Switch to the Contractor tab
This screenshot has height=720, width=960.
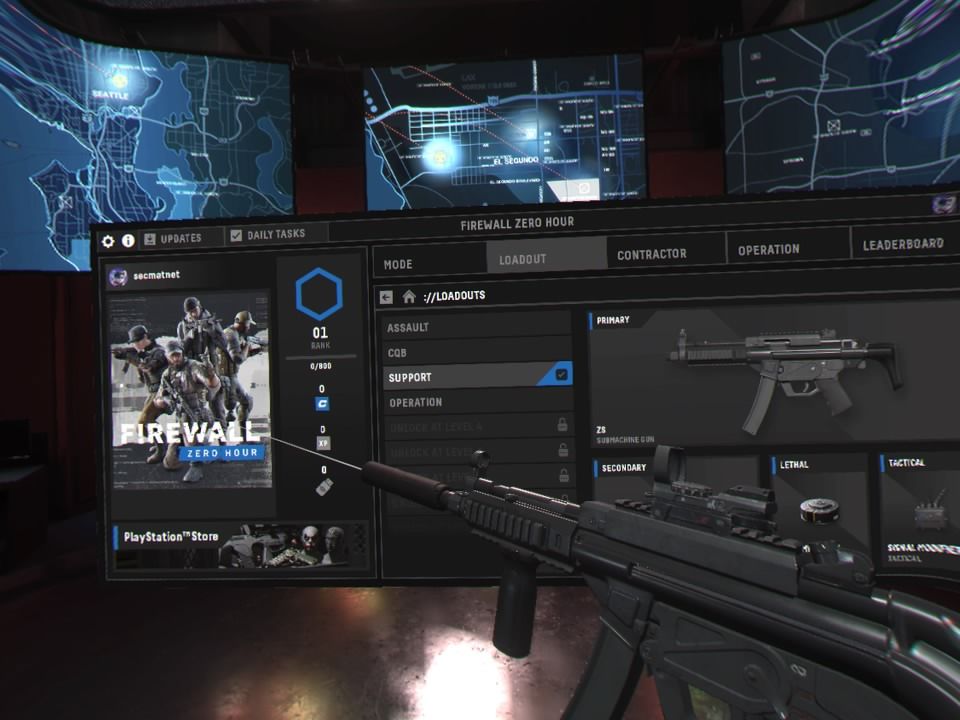tap(651, 252)
